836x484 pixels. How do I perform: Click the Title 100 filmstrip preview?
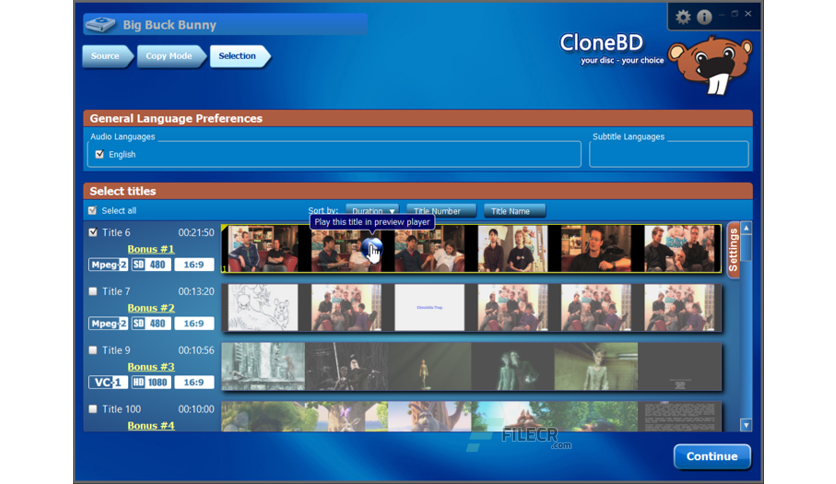pyautogui.click(x=471, y=416)
